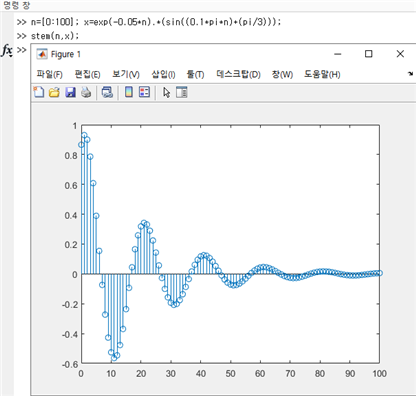420x396 pixels.
Task: Open the 창(W) menu
Action: (x=282, y=74)
